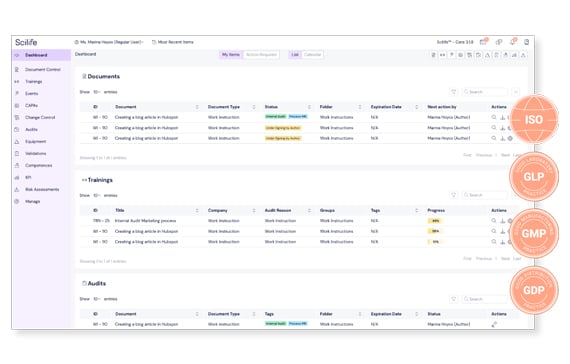Screen dimensions: 570x364
Task: Click the edit pencil icon in Audits row
Action: pyautogui.click(x=494, y=324)
